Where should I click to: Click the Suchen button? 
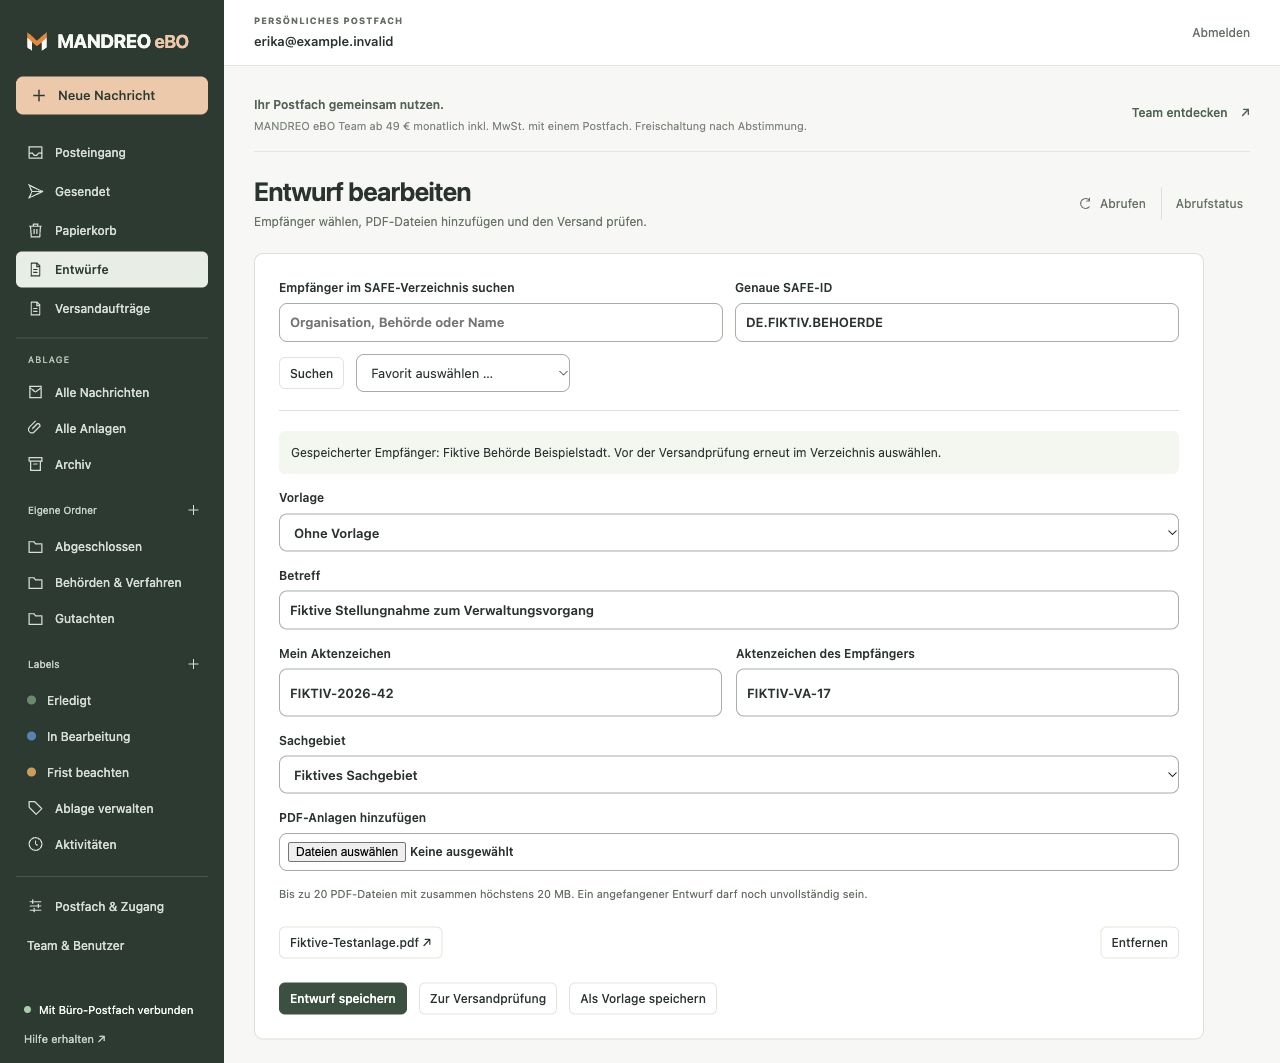point(311,373)
